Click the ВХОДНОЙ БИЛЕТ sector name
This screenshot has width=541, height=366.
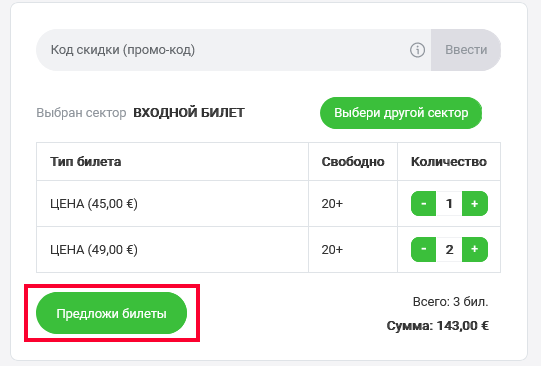(x=189, y=113)
